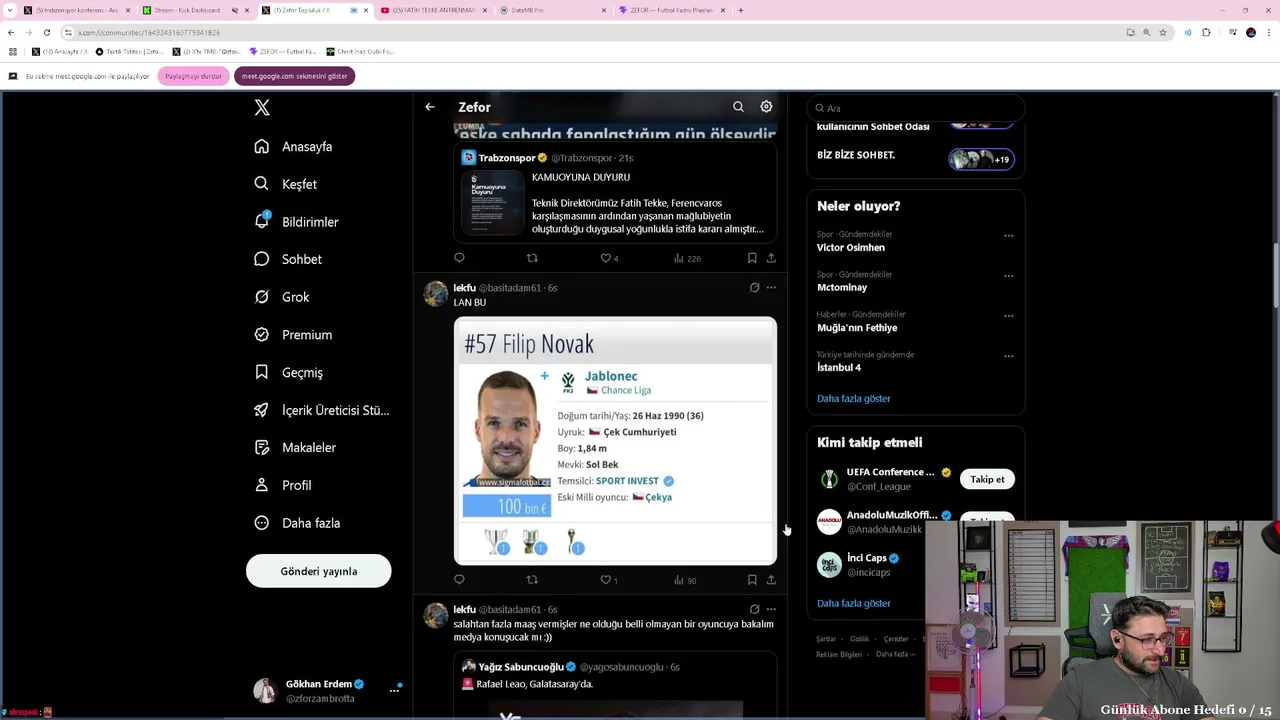Open more options on the salahtan fazla post

tap(771, 609)
